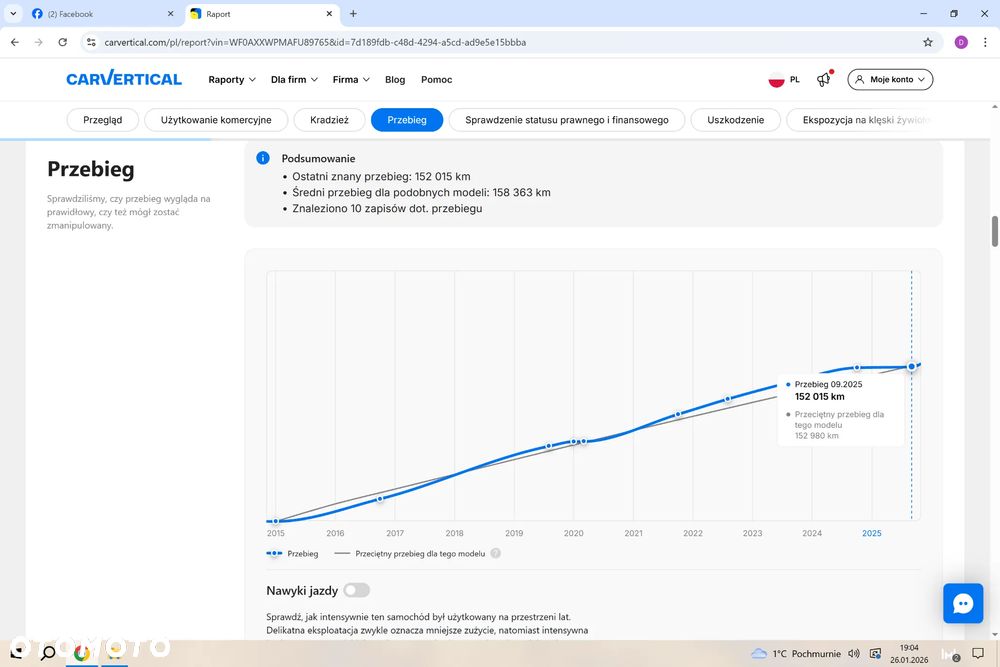Click the browser back arrow
This screenshot has height=667, width=1000.
[15, 42]
